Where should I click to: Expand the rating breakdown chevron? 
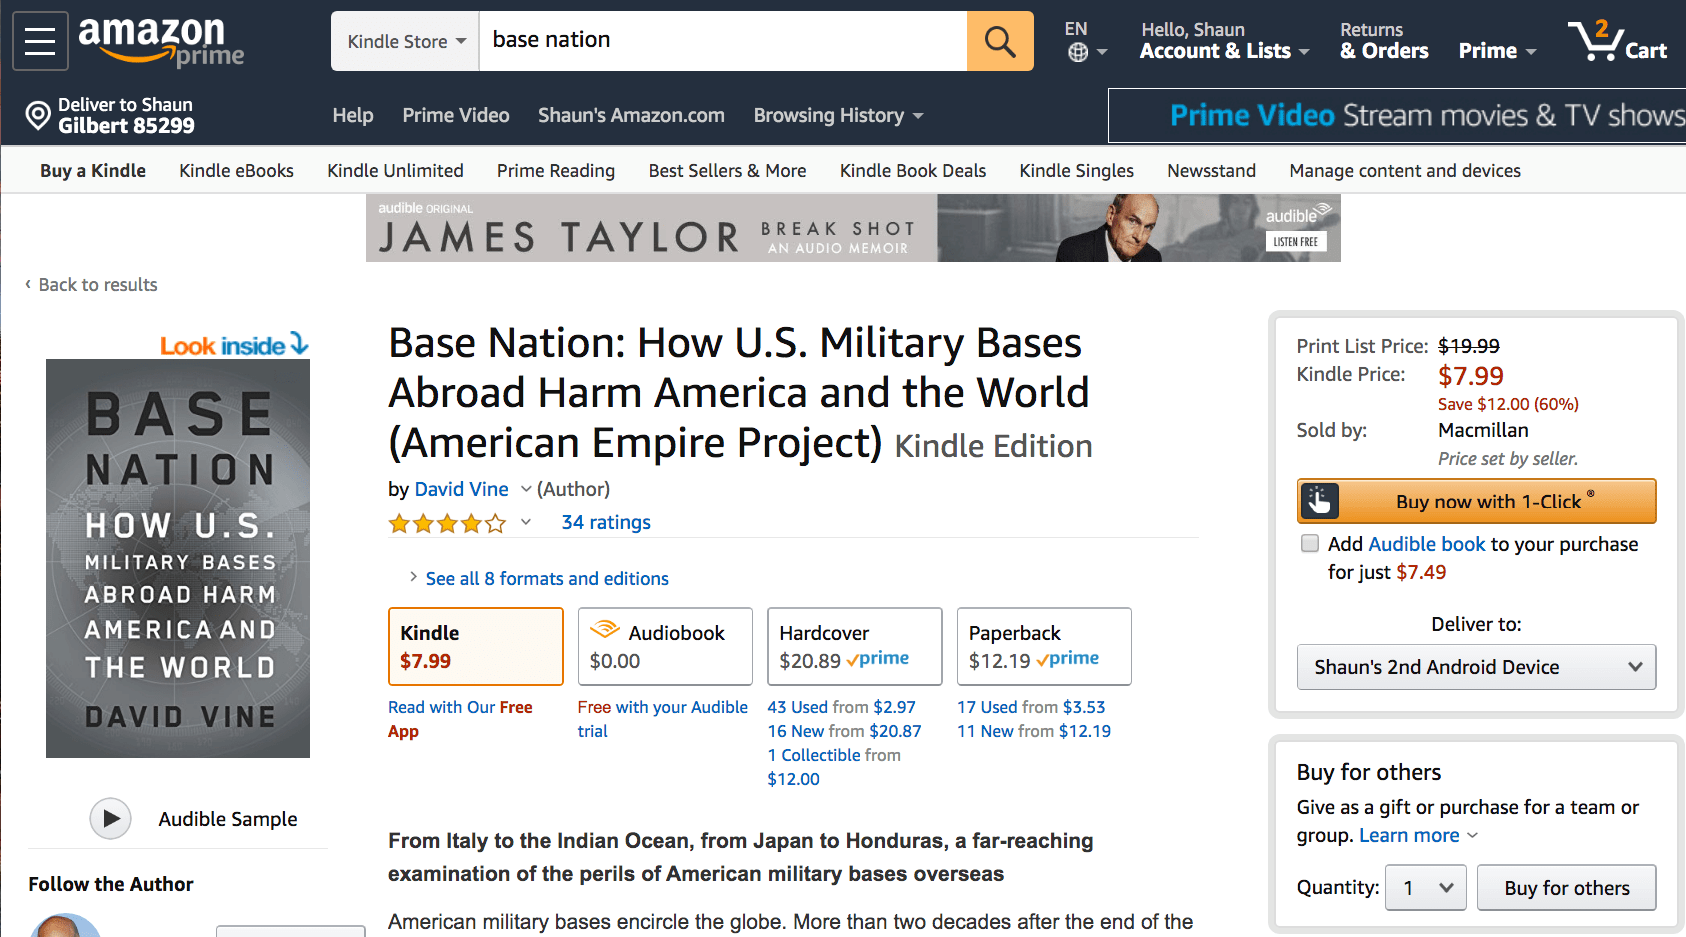(x=526, y=522)
